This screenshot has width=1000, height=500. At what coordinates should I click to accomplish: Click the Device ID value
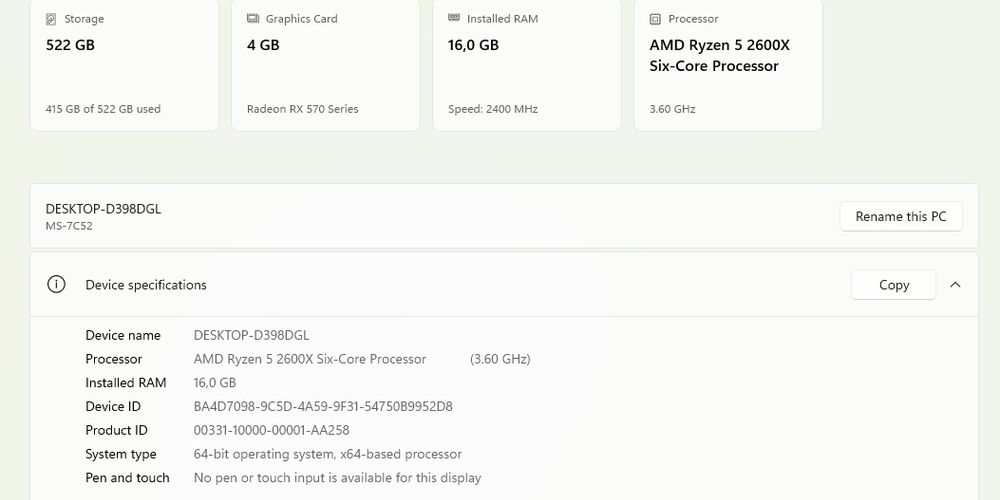(323, 407)
